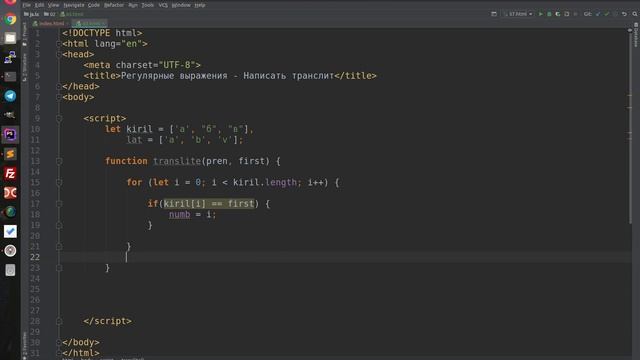The width and height of the screenshot is (640, 360).
Task: Collapse the body tag fold on line 7
Action: point(59,97)
